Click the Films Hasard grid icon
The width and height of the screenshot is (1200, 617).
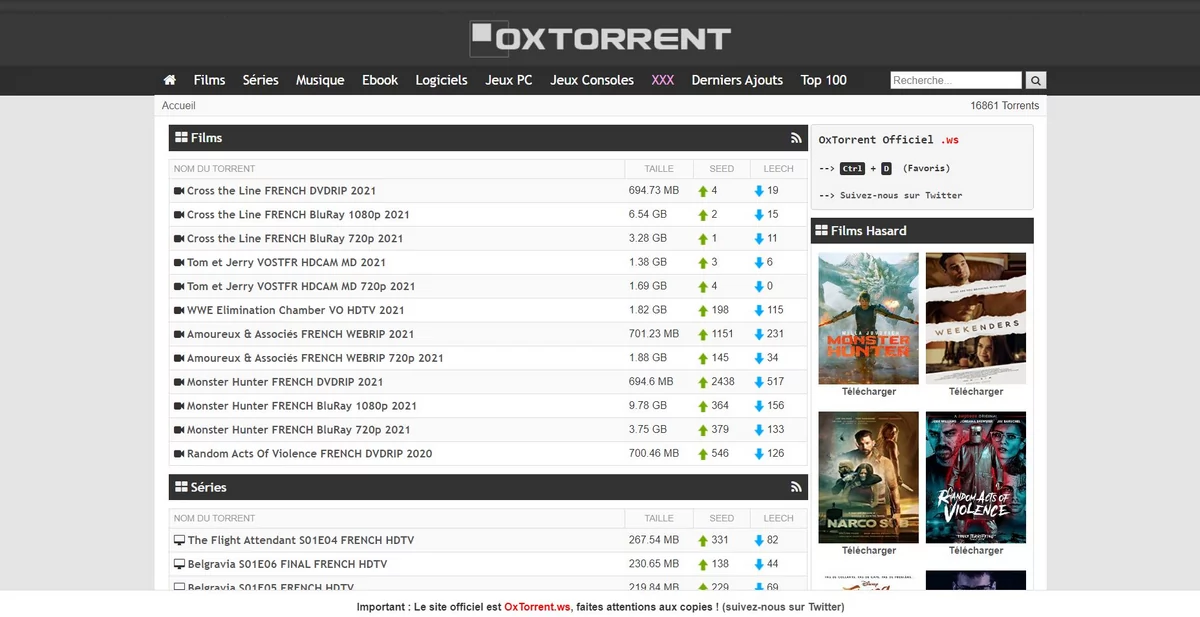click(x=821, y=231)
